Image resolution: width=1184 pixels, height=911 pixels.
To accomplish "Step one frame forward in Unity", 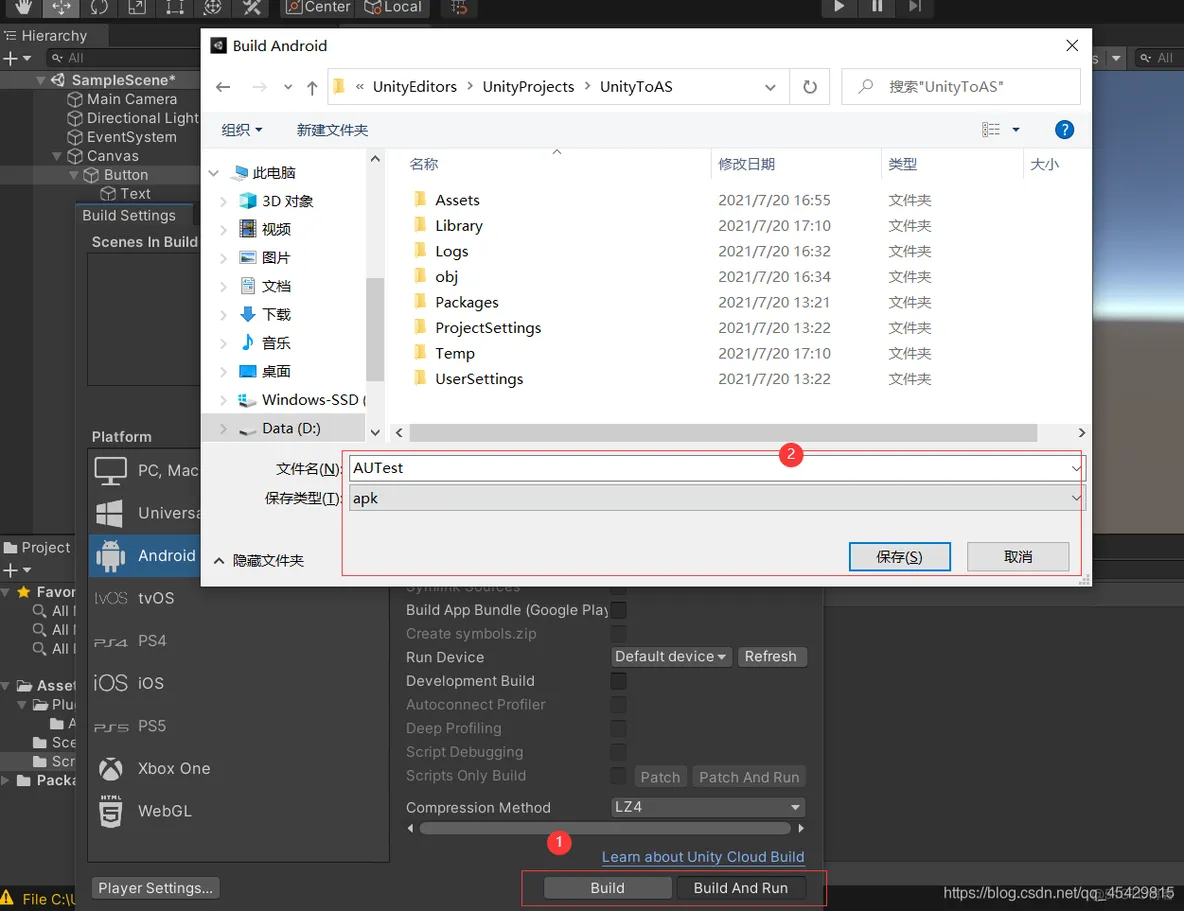I will click(914, 7).
